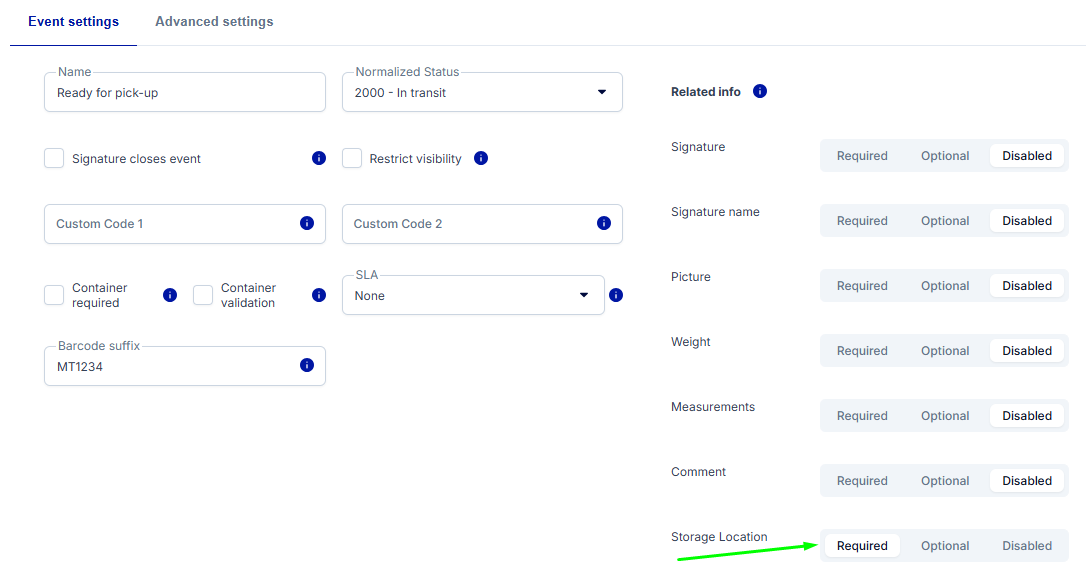Expand the SLA dropdown
1086x576 pixels.
pos(473,295)
